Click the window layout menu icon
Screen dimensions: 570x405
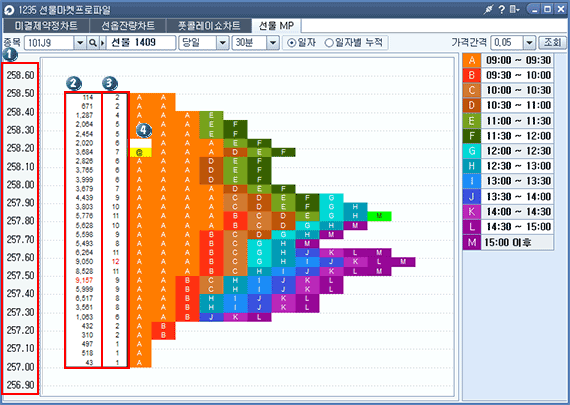point(514,9)
